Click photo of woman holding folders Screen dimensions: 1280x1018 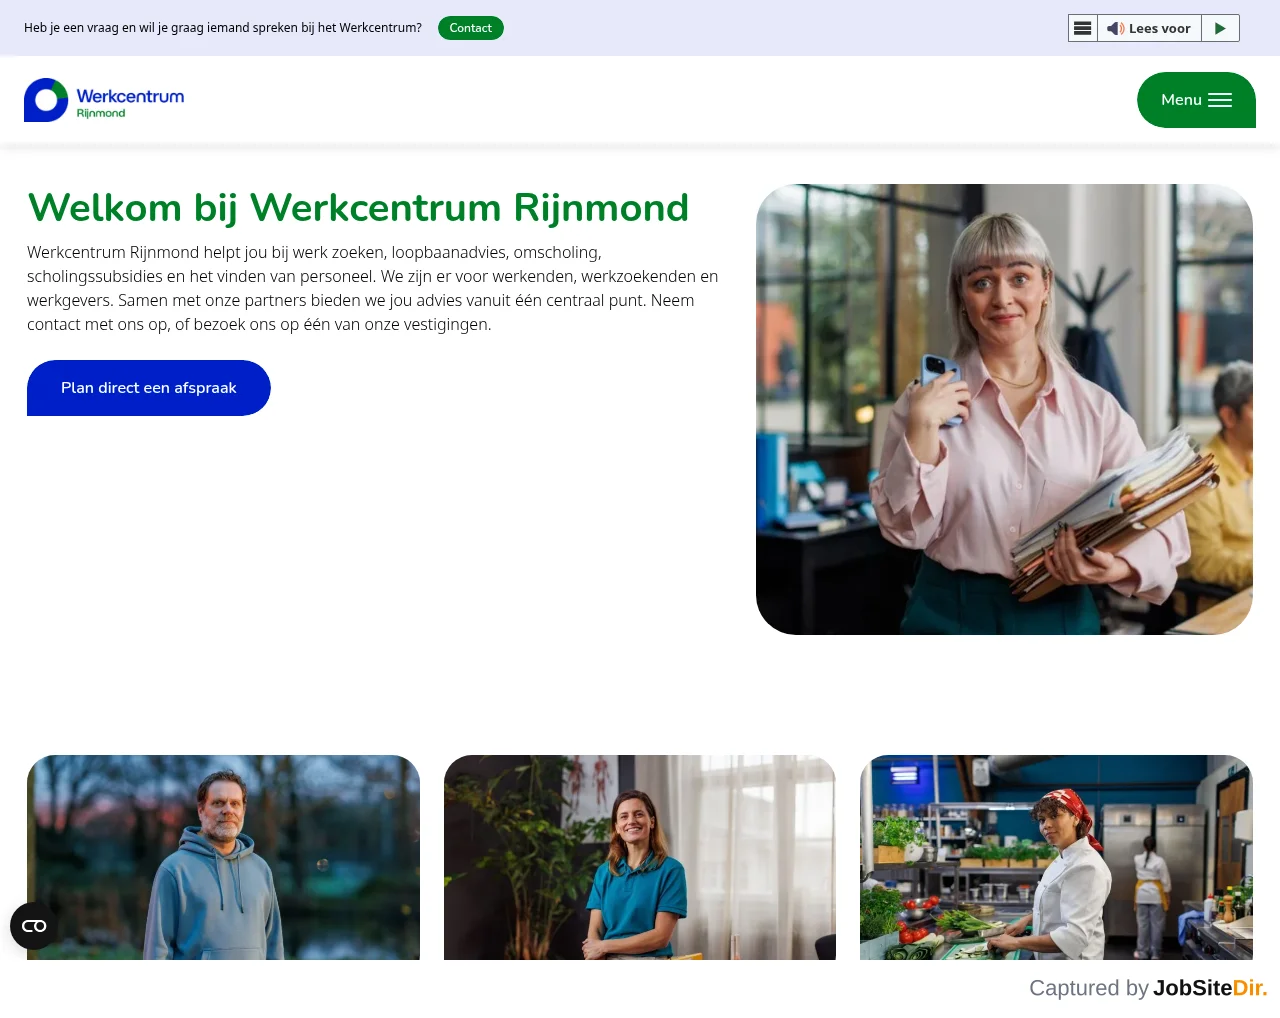[x=1004, y=409]
